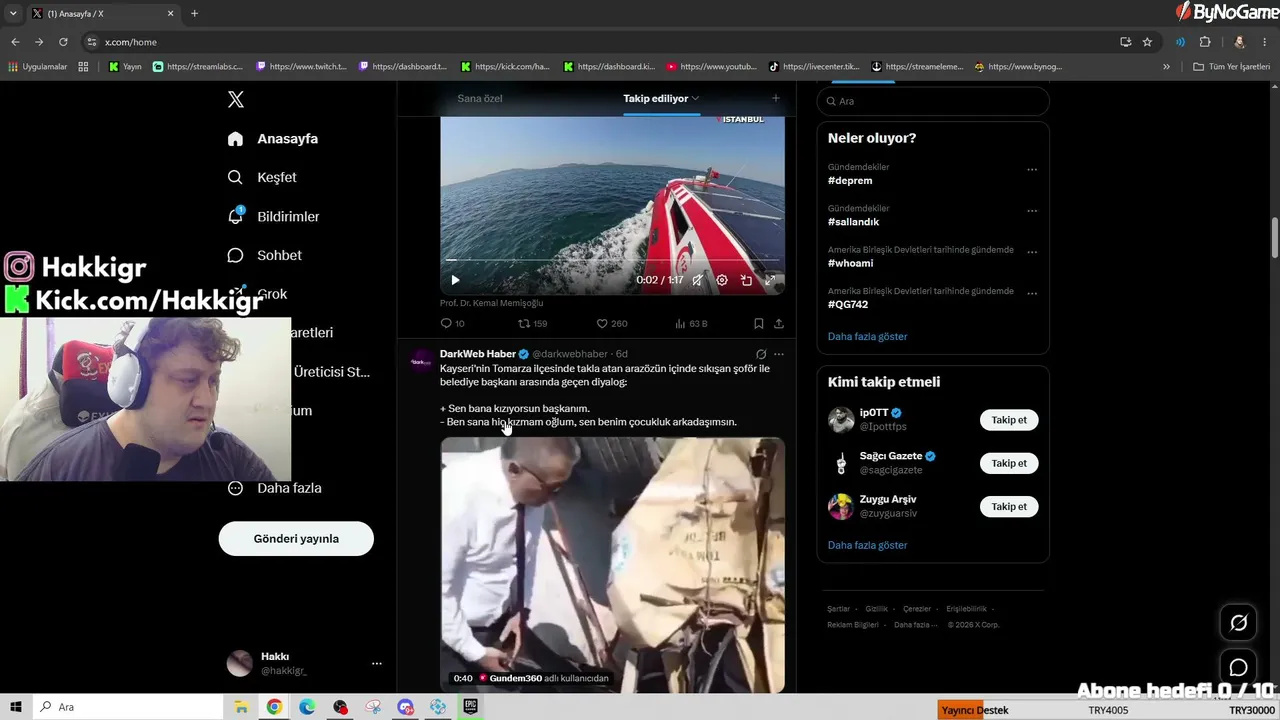Follow ip0TT with Takip et
This screenshot has width=1280, height=720.
[x=1009, y=420]
